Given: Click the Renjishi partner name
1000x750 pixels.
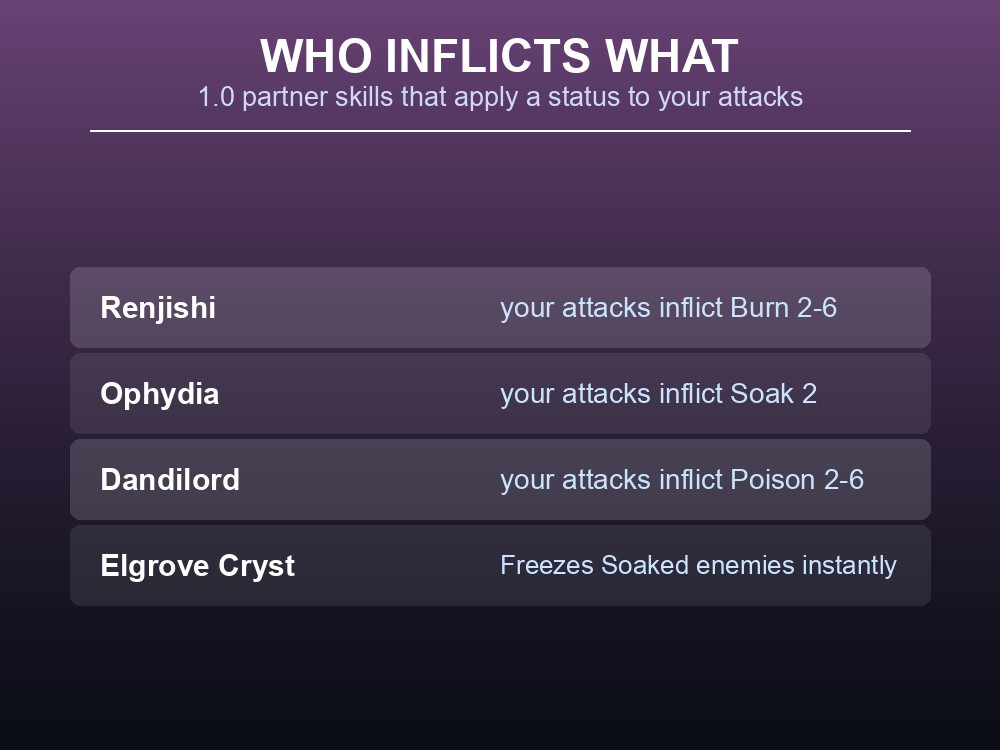Looking at the screenshot, I should tap(158, 308).
